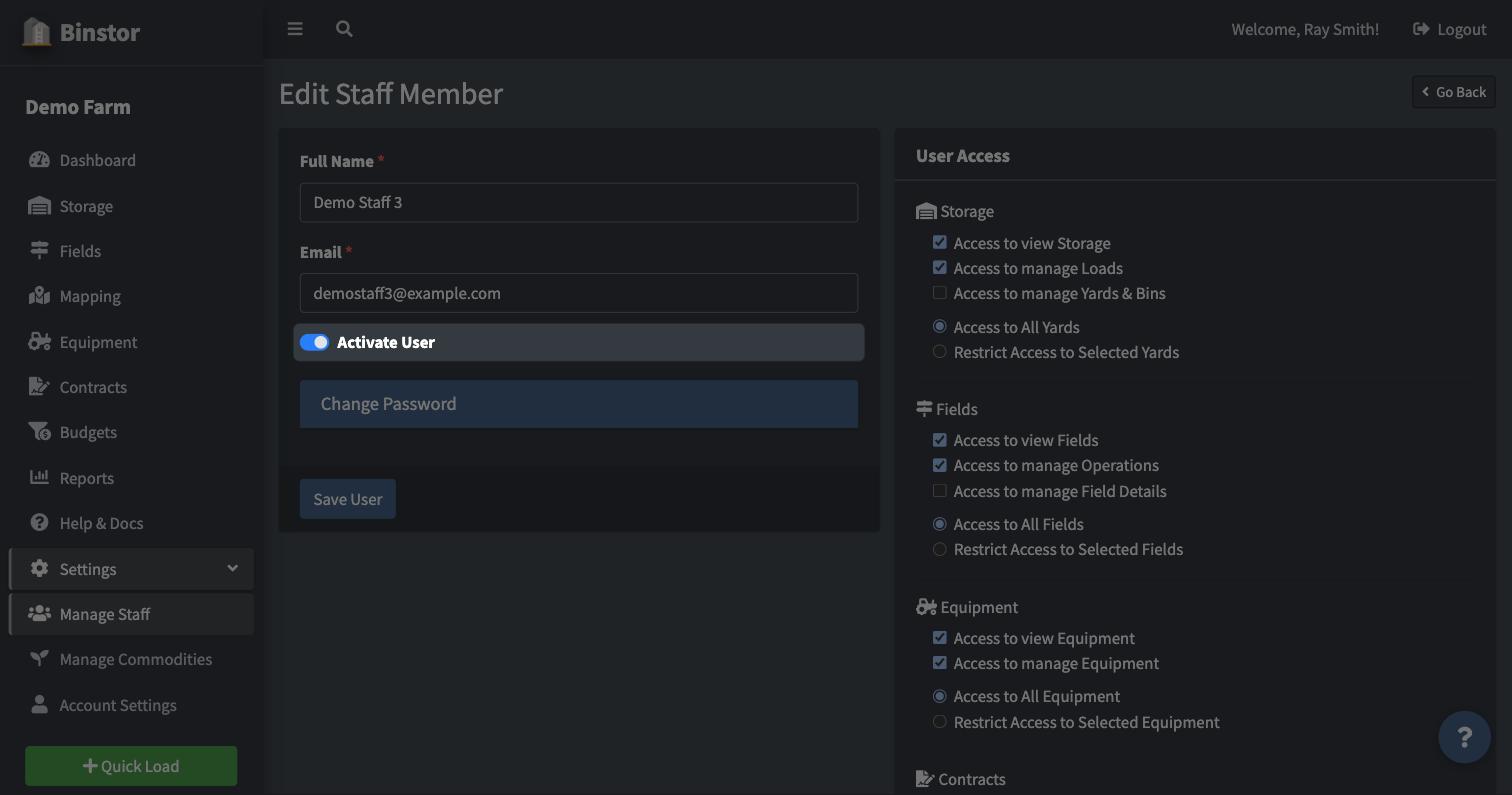Uncheck Access to manage Loads
The height and width of the screenshot is (795, 1512).
939,267
